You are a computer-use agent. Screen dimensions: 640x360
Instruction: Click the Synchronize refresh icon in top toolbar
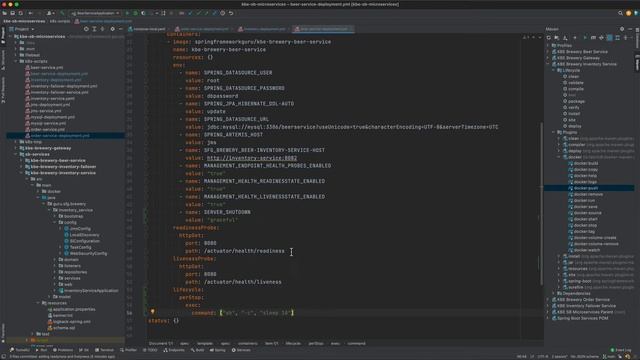[x=20, y=13]
